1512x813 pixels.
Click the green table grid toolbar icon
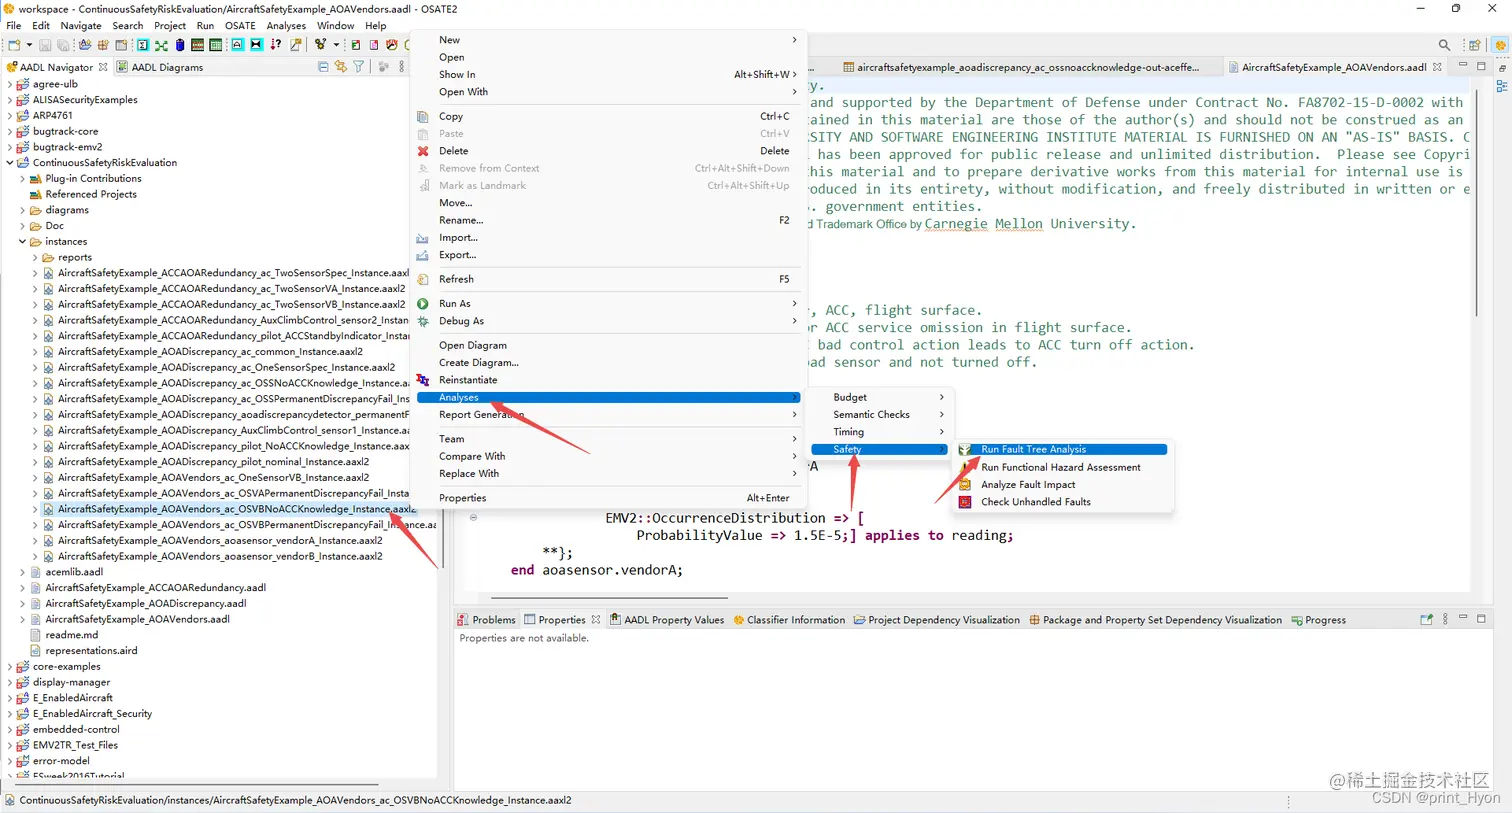[215, 45]
